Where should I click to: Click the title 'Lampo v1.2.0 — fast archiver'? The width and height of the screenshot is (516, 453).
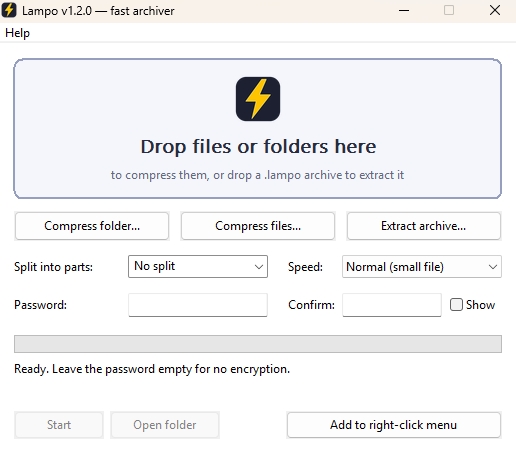98,11
